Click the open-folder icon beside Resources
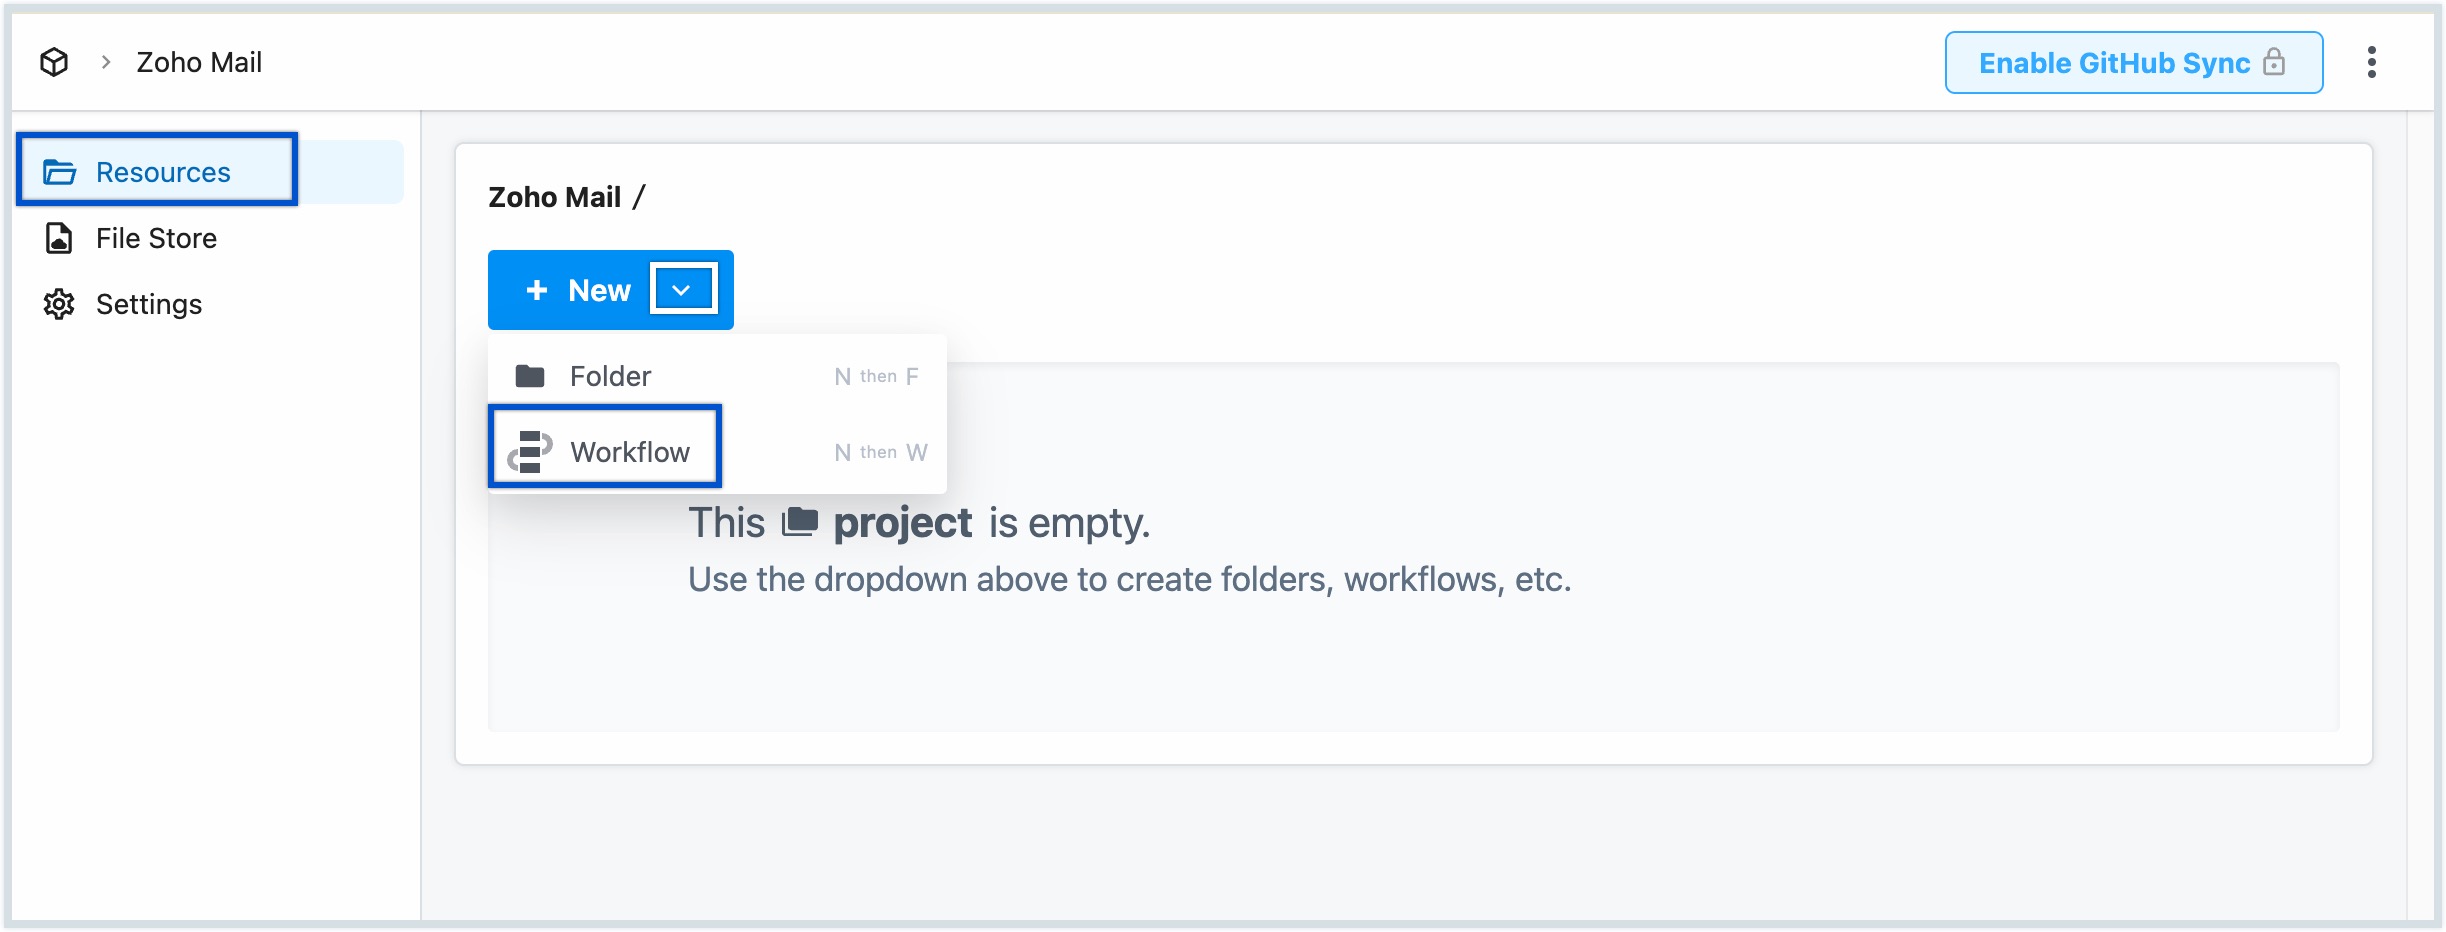 60,173
